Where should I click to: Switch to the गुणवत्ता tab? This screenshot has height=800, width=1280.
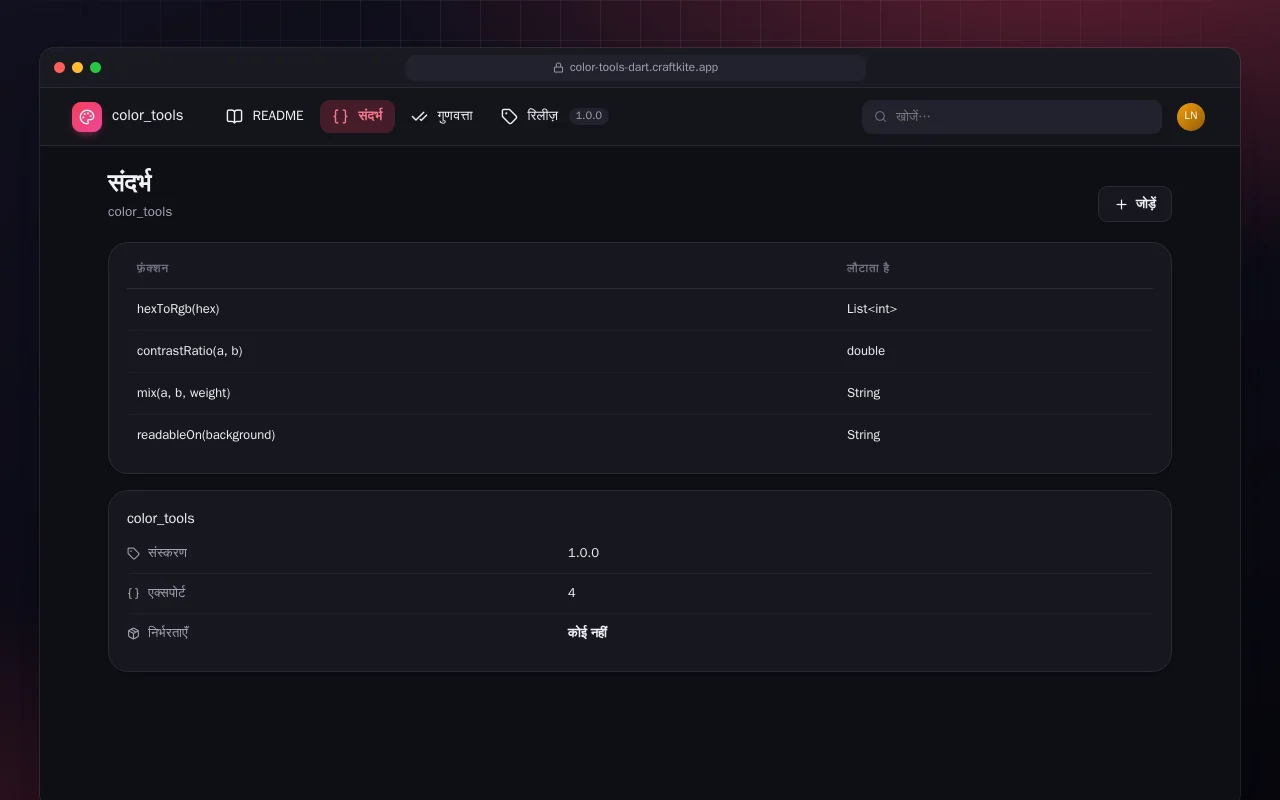click(x=442, y=116)
